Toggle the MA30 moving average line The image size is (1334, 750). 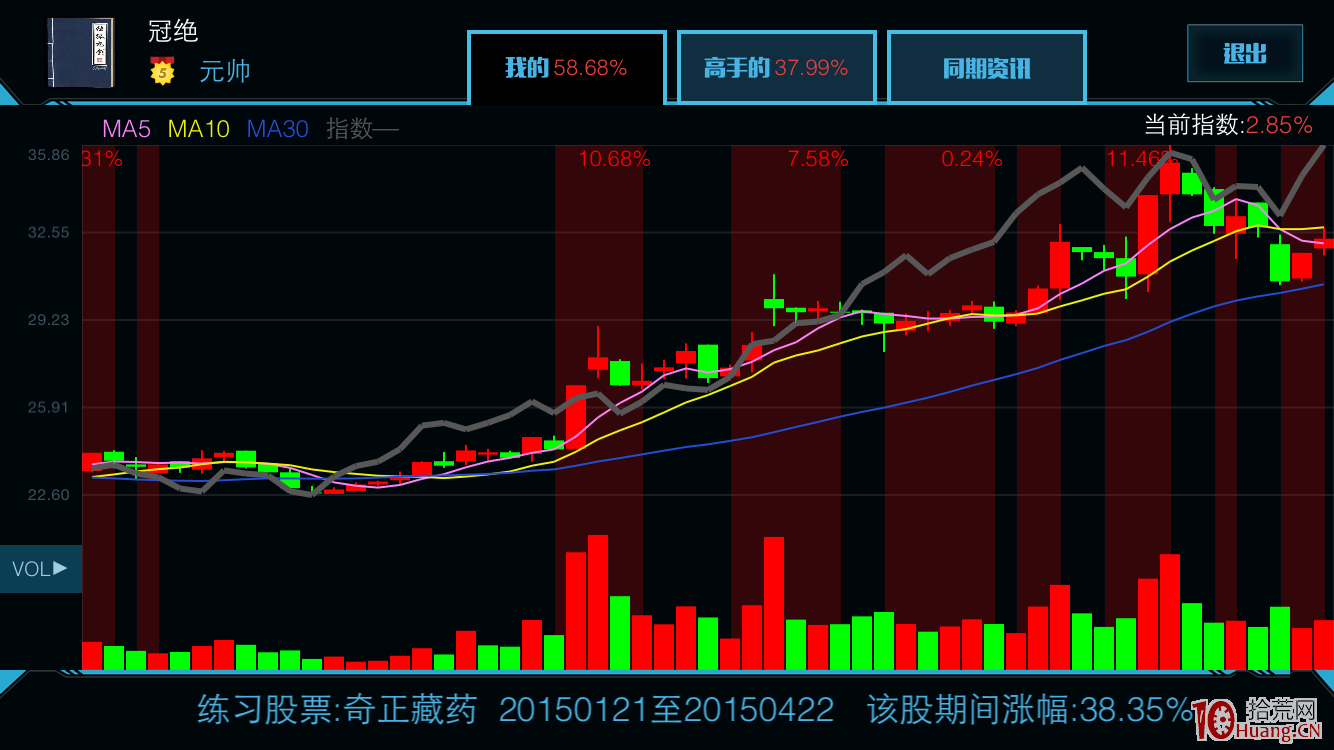[x=277, y=130]
